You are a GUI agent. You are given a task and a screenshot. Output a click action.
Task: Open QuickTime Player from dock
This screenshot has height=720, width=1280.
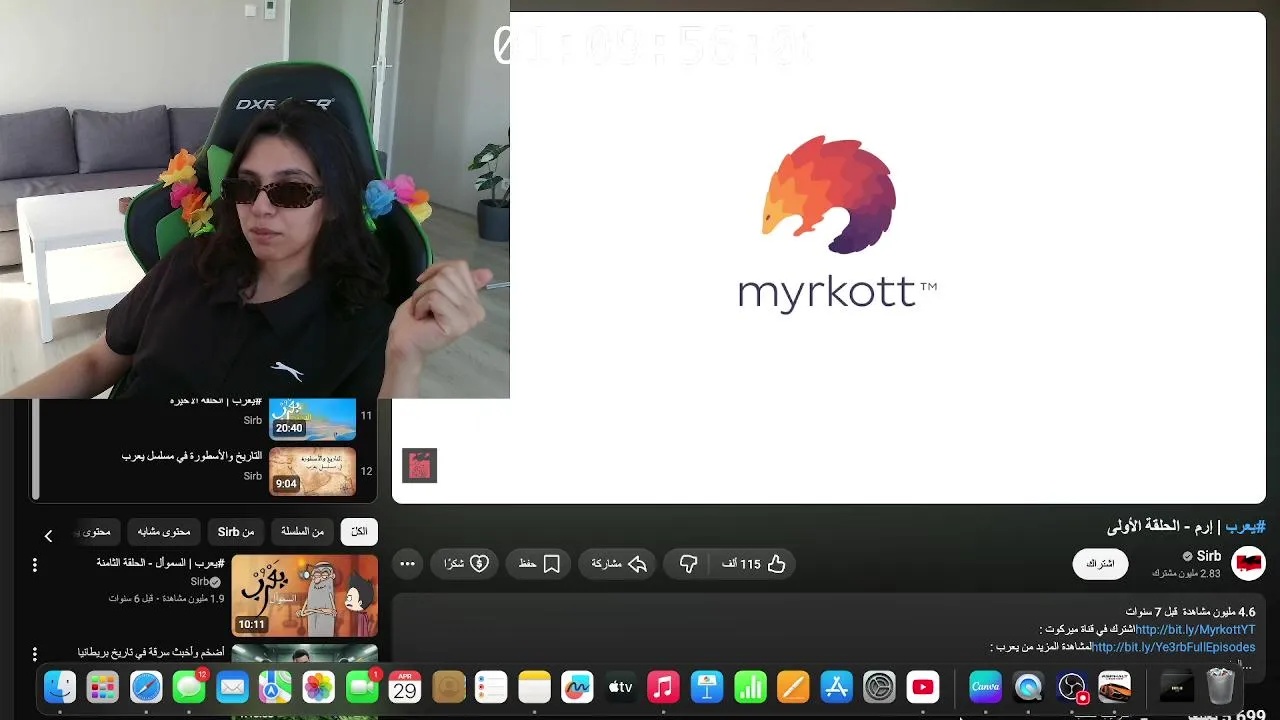coord(1028,687)
